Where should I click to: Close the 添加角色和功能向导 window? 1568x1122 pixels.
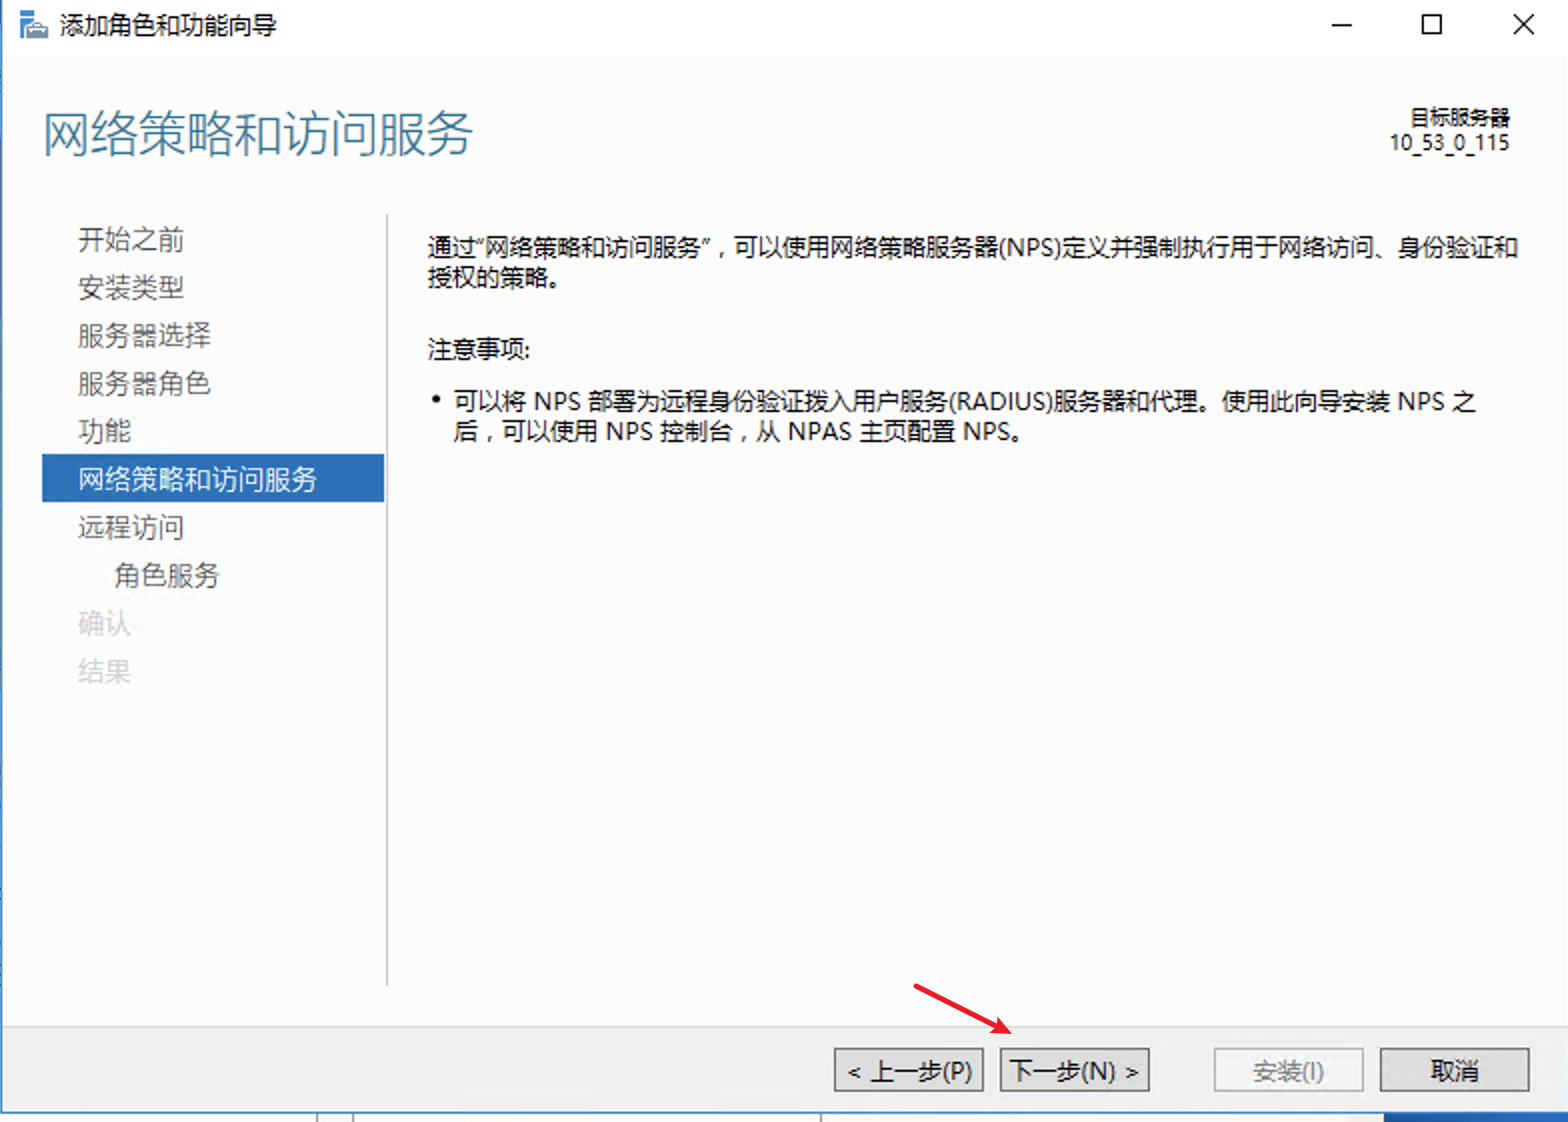[1523, 25]
